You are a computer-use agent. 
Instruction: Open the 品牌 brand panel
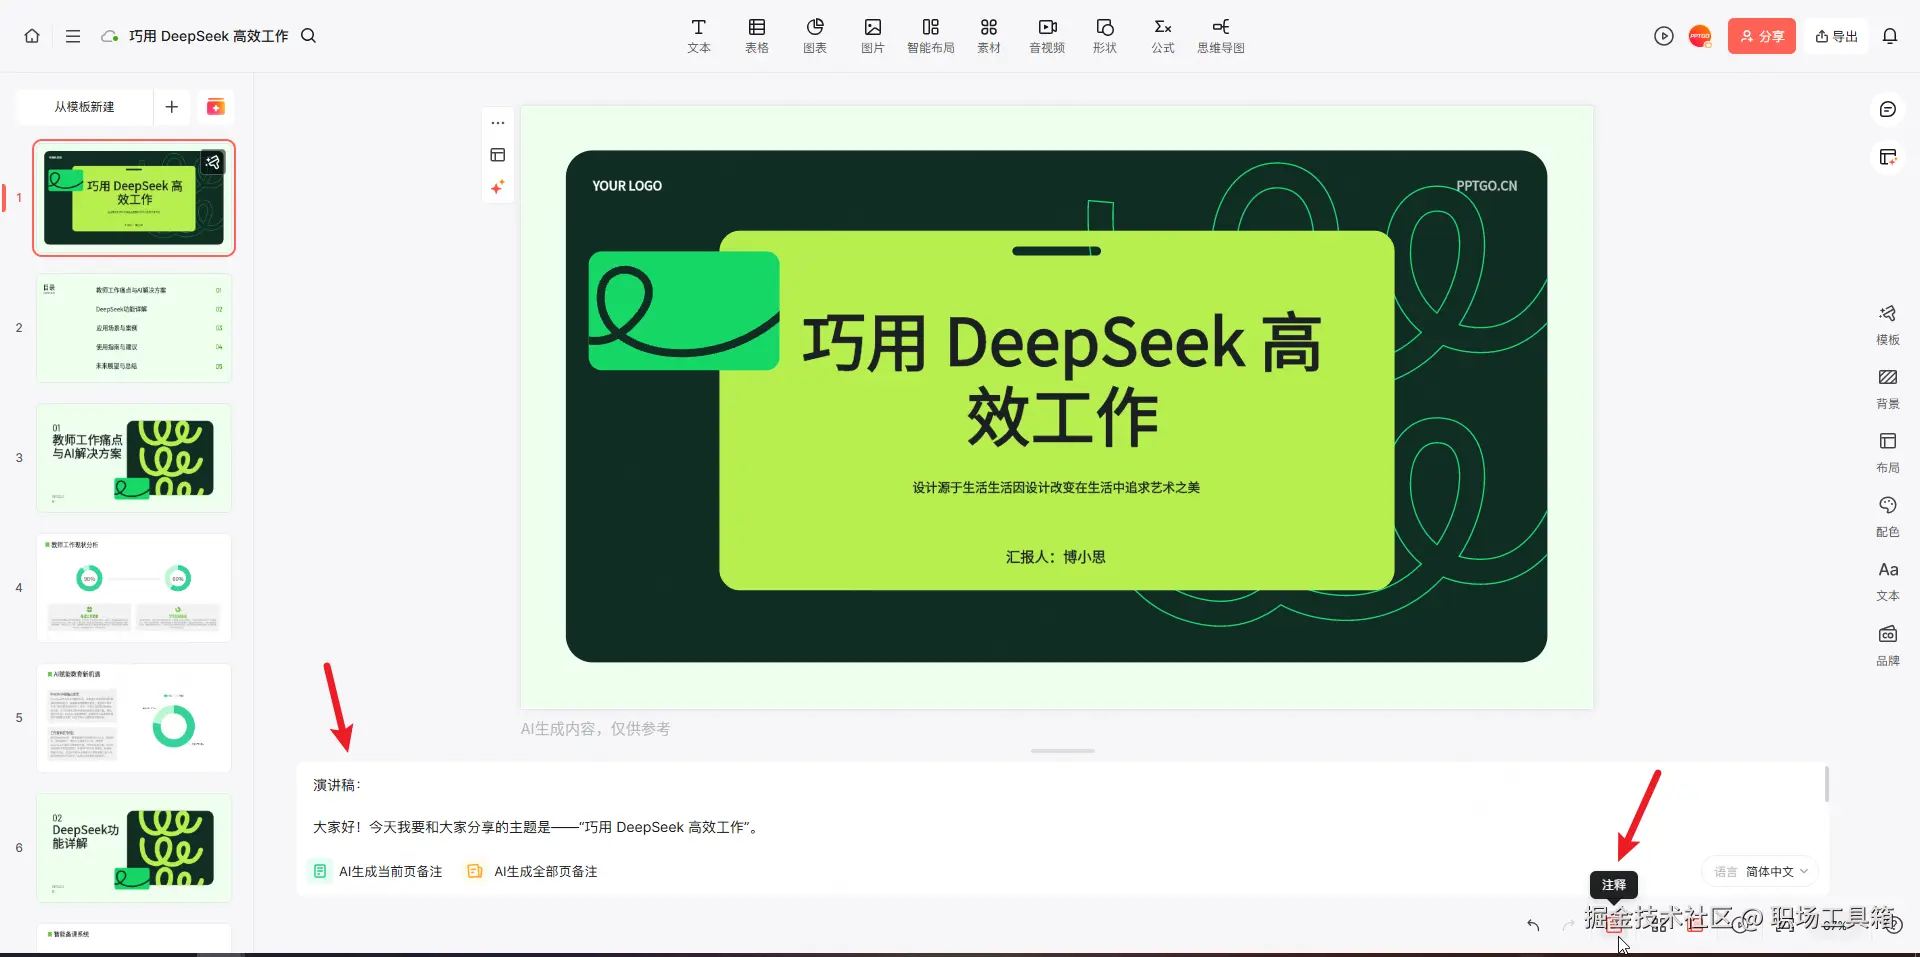click(1888, 646)
